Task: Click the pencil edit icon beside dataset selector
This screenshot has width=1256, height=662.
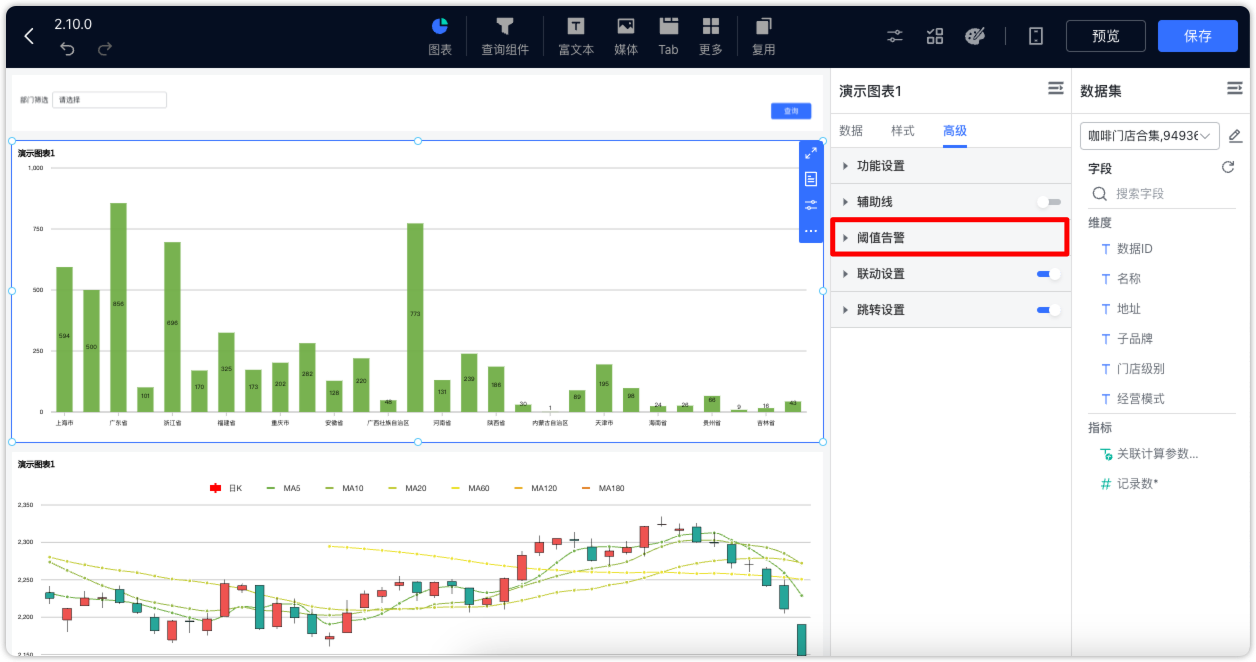Action: pyautogui.click(x=1235, y=135)
